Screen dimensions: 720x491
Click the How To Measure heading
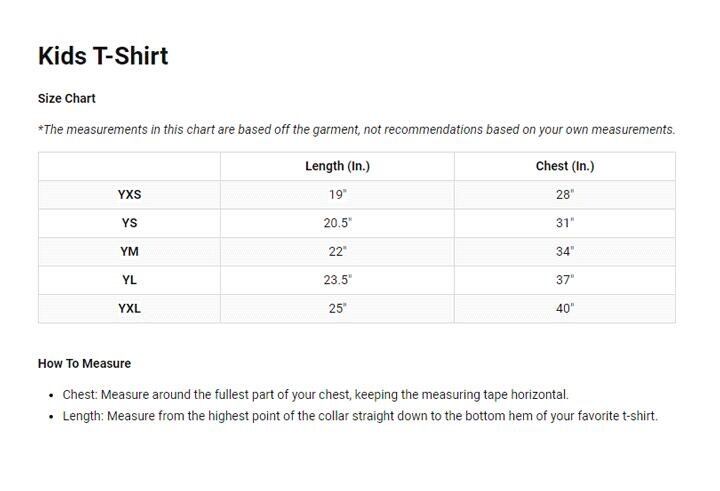click(84, 364)
